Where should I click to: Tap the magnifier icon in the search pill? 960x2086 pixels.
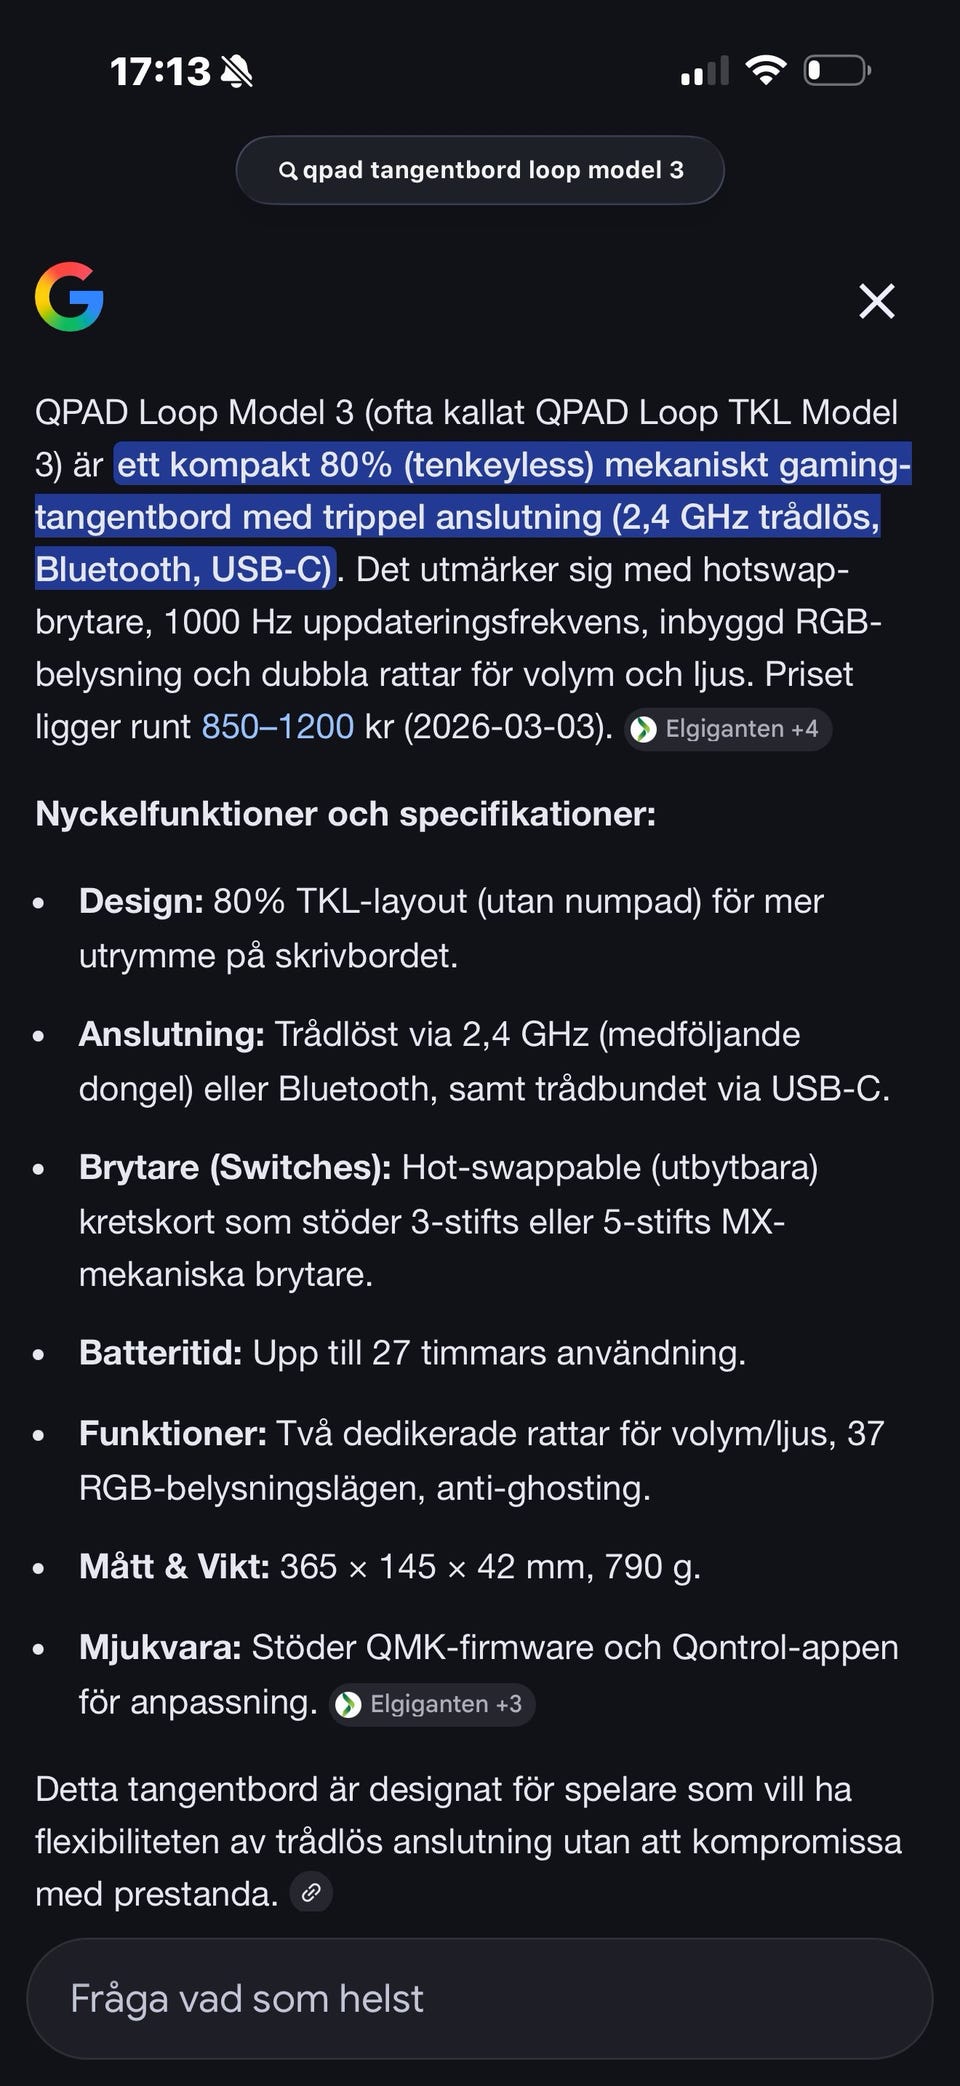[288, 171]
